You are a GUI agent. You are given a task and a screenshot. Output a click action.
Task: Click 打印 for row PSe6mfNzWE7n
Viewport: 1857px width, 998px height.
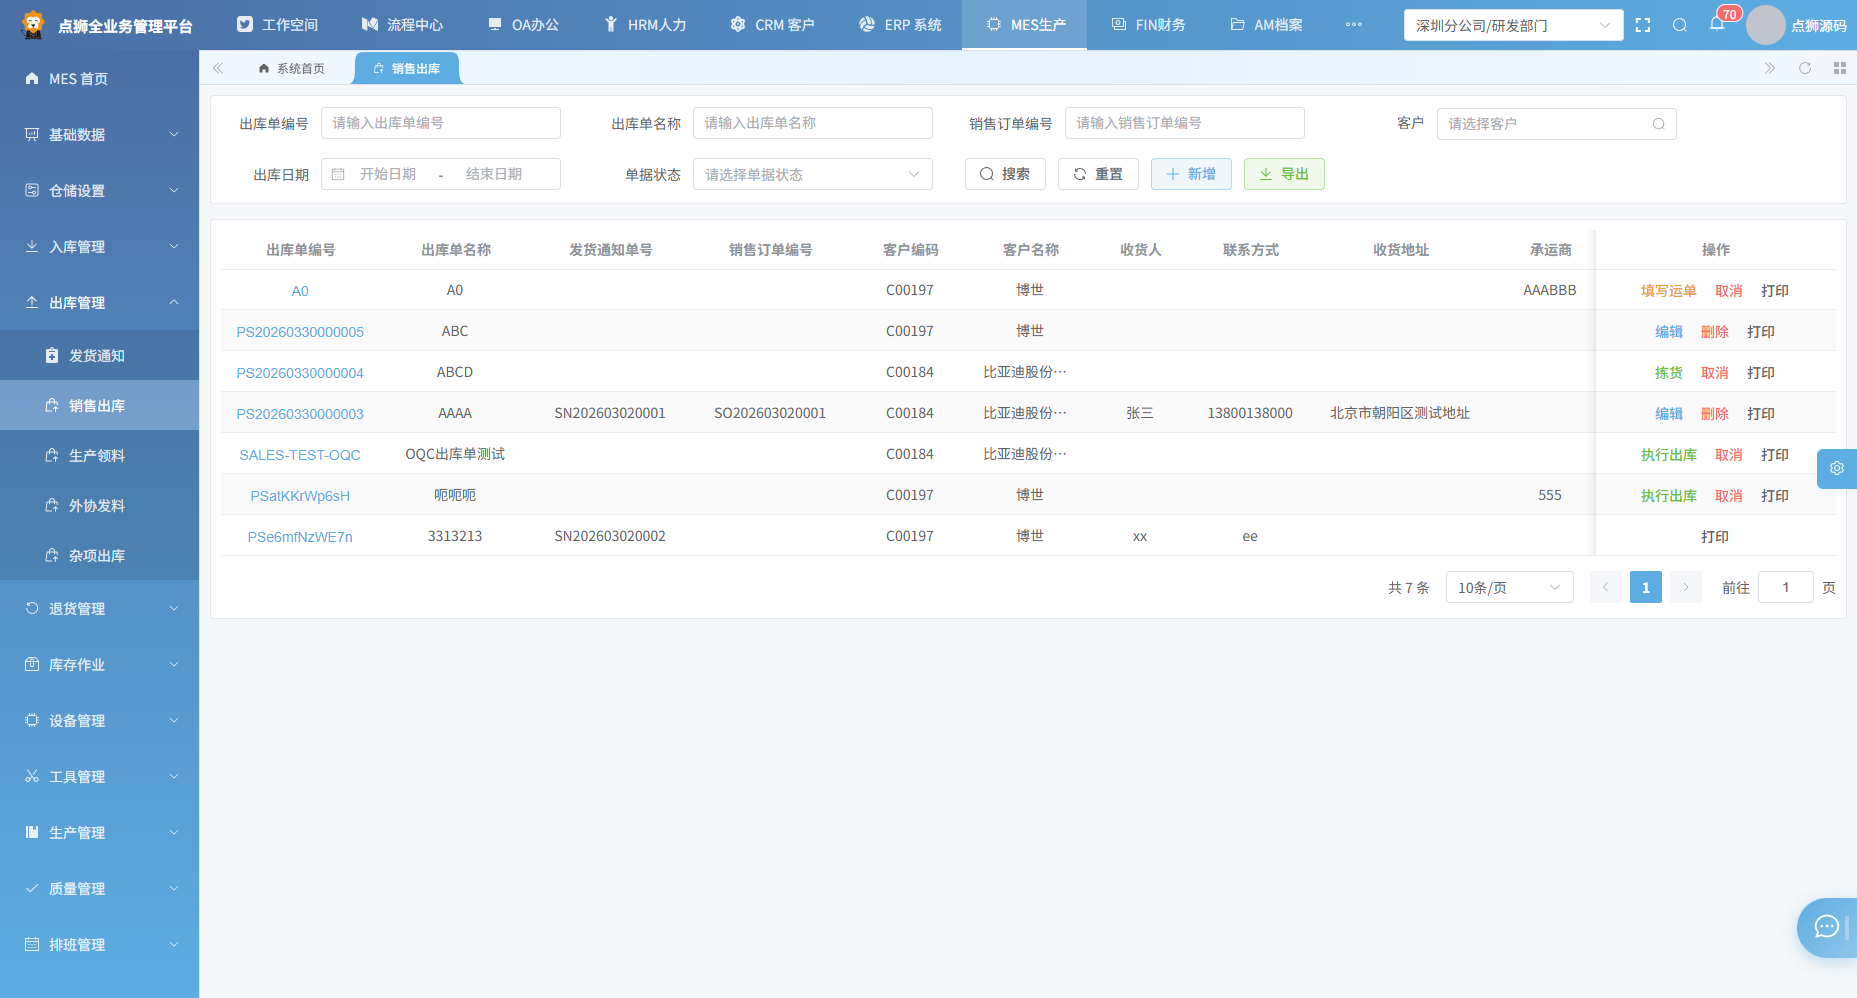coord(1715,537)
